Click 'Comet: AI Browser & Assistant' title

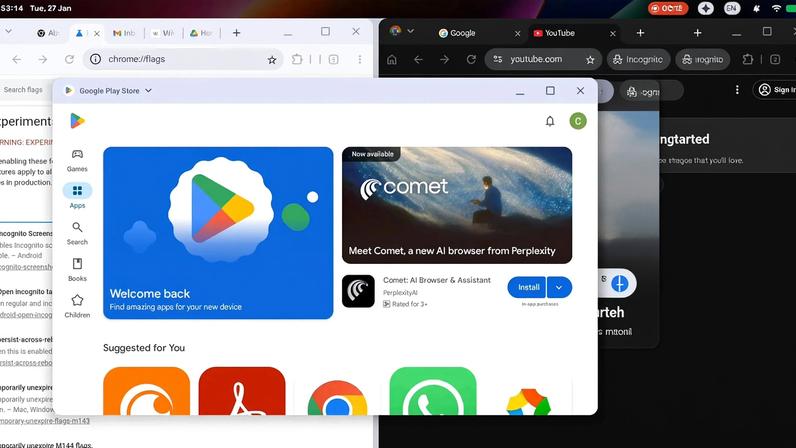pos(437,280)
